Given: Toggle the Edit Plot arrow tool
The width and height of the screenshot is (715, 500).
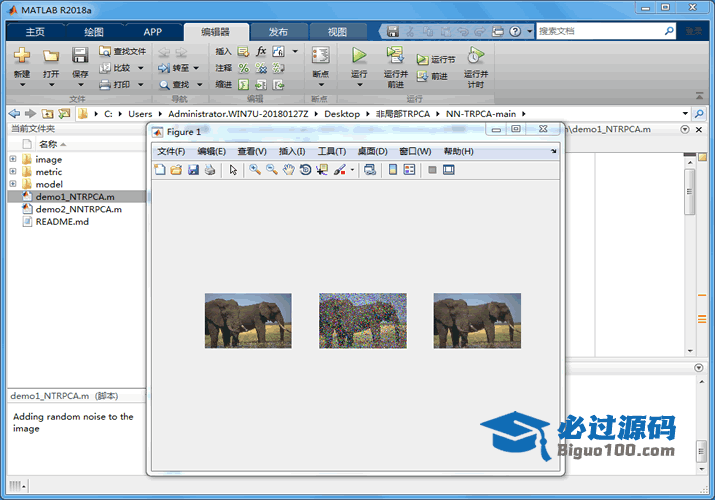Looking at the screenshot, I should (x=233, y=170).
